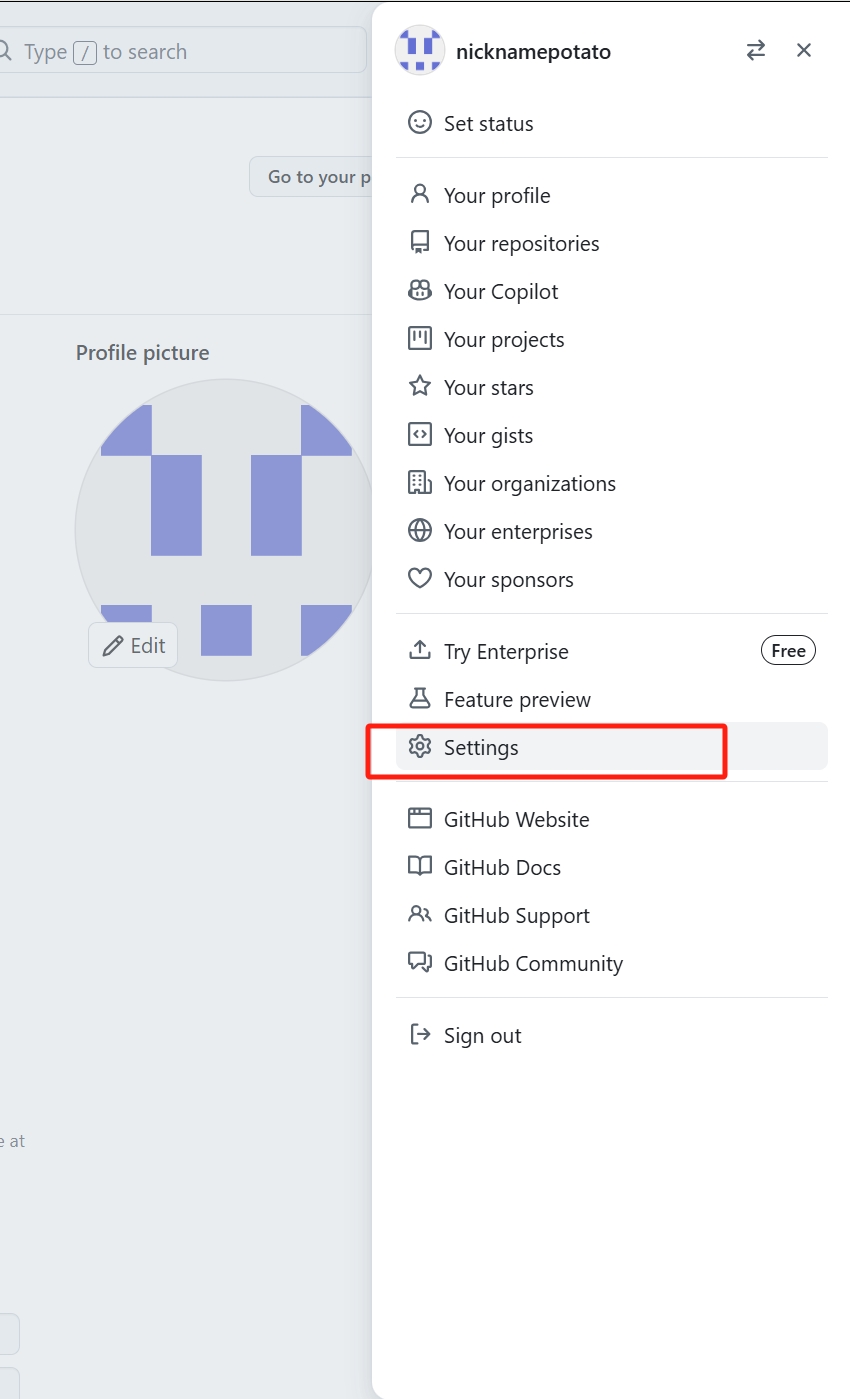Click the book icon for GitHub Docs
Screen dimensions: 850x1399
(x=420, y=867)
